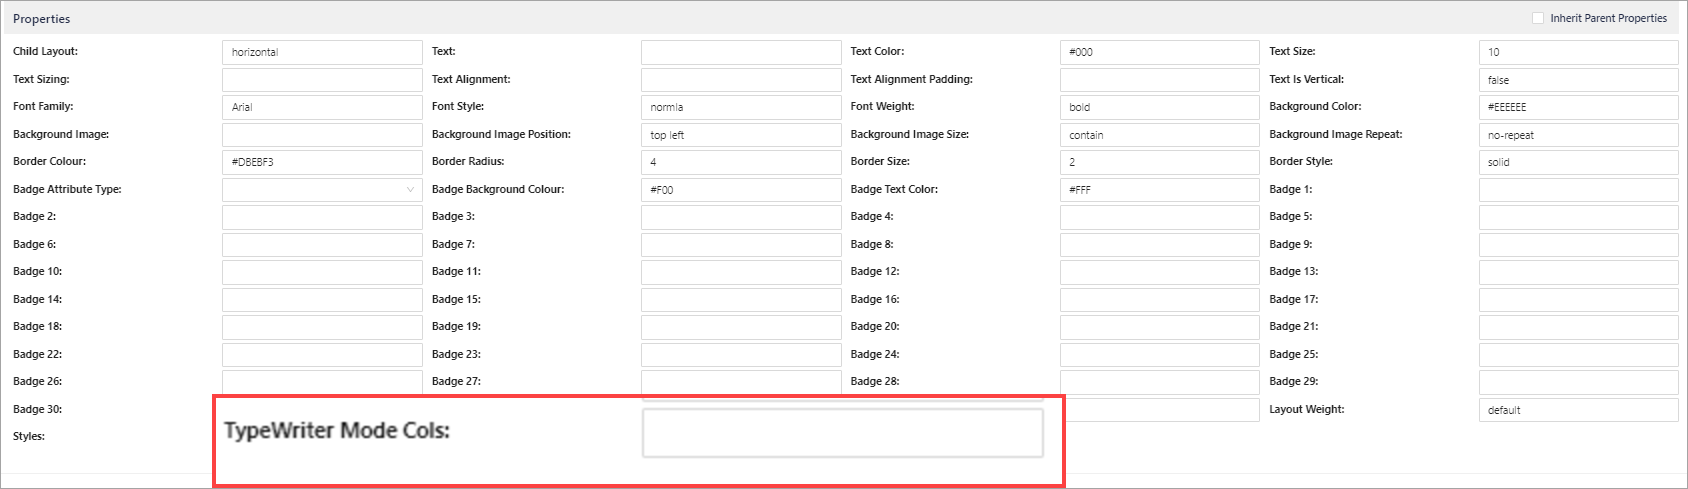Click the Badge Text Color field #FFF
This screenshot has width=1688, height=489.
coord(1159,189)
